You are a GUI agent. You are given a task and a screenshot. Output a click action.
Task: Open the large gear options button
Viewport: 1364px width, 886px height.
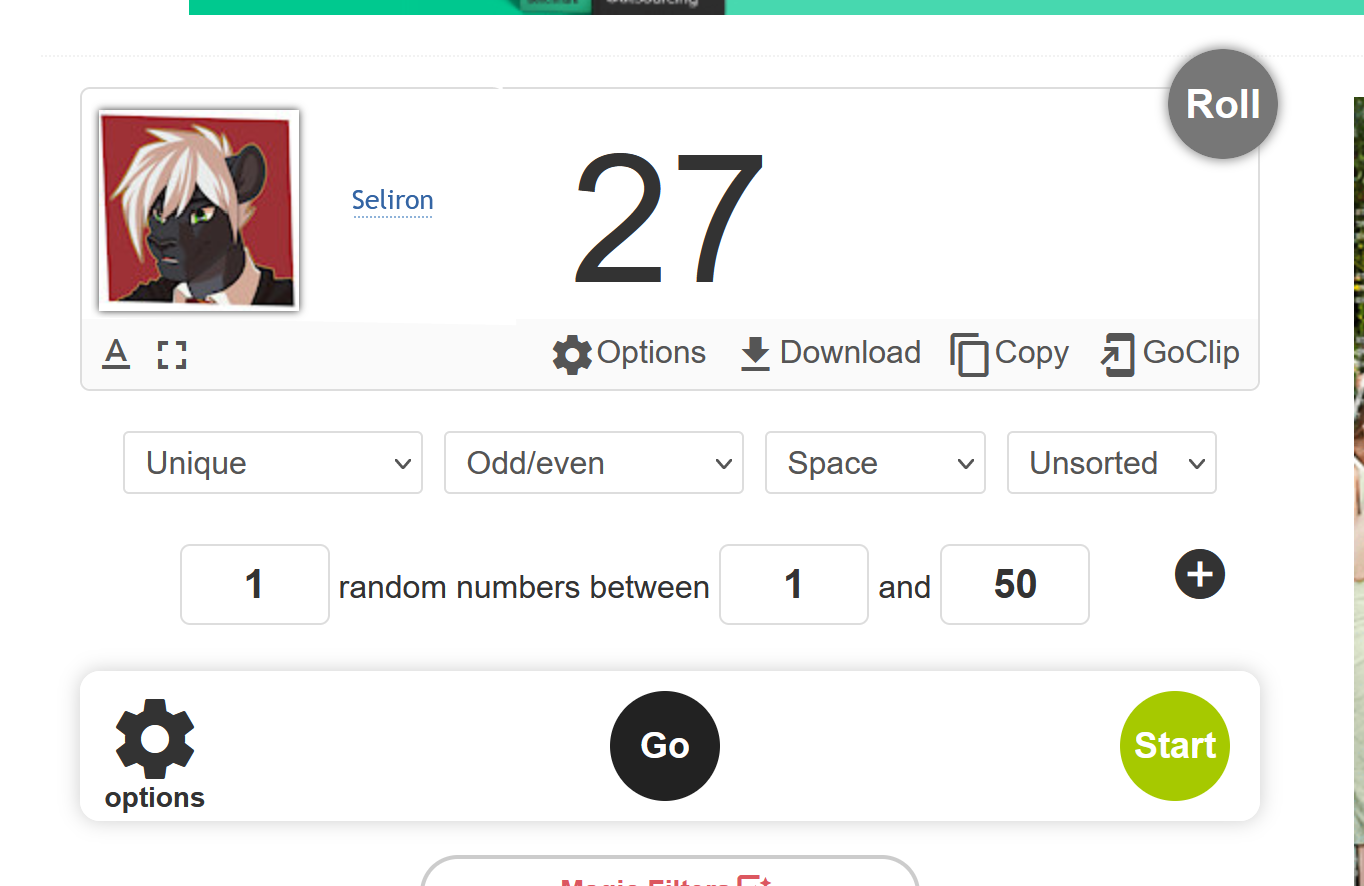coord(155,755)
